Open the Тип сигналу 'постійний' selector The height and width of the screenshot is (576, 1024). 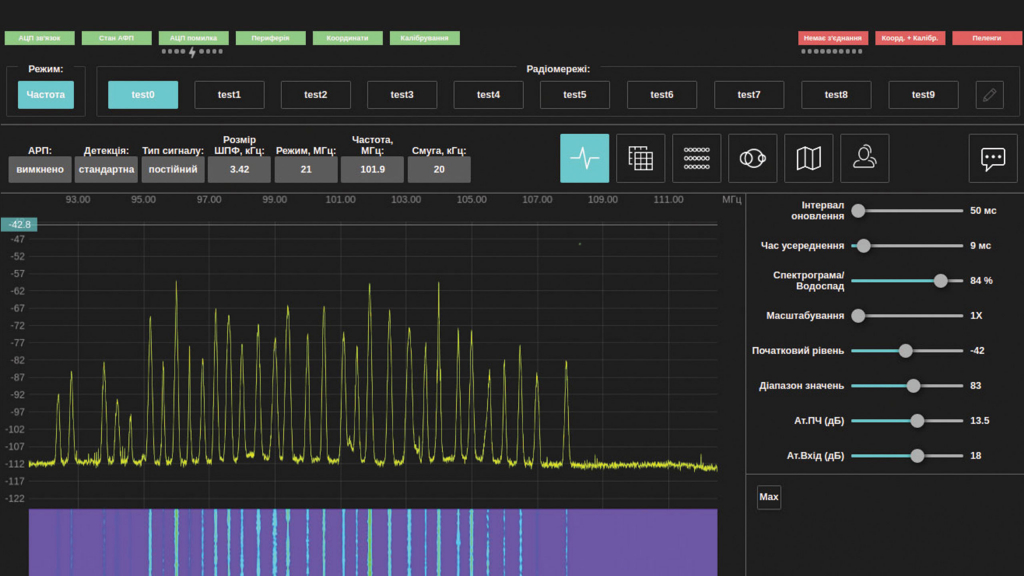tap(174, 169)
